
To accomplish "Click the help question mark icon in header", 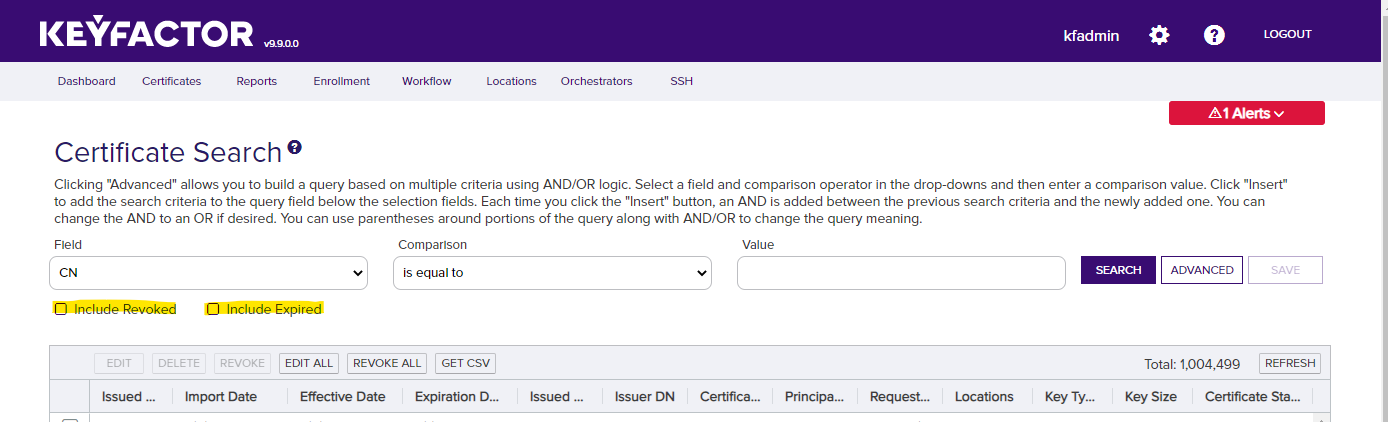I will pyautogui.click(x=1214, y=35).
